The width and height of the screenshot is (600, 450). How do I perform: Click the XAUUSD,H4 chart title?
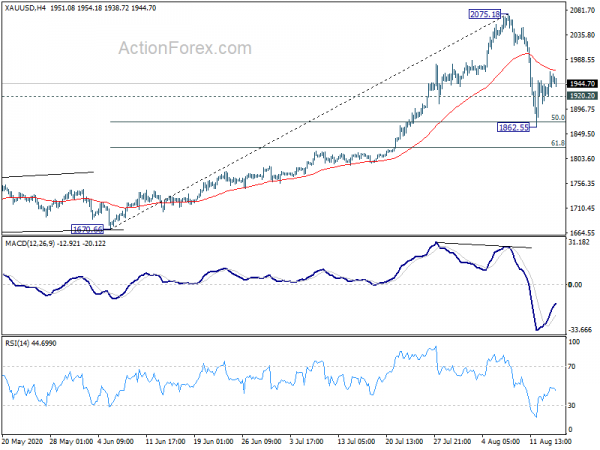click(x=25, y=8)
